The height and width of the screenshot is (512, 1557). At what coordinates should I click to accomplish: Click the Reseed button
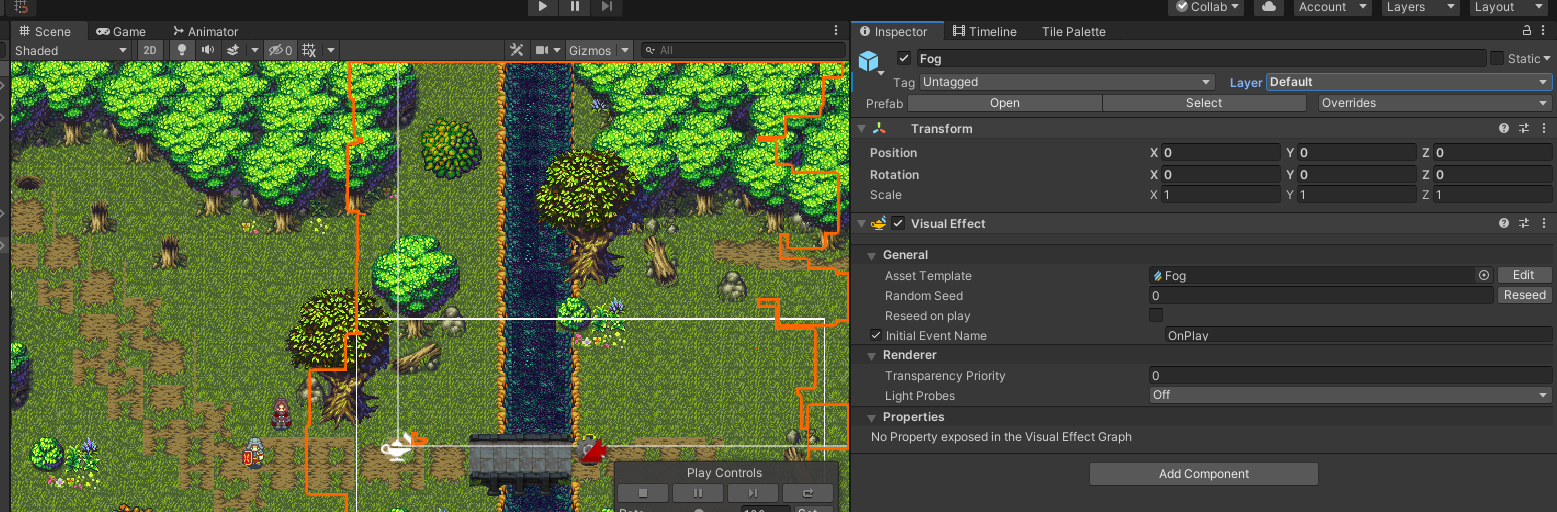point(1524,295)
